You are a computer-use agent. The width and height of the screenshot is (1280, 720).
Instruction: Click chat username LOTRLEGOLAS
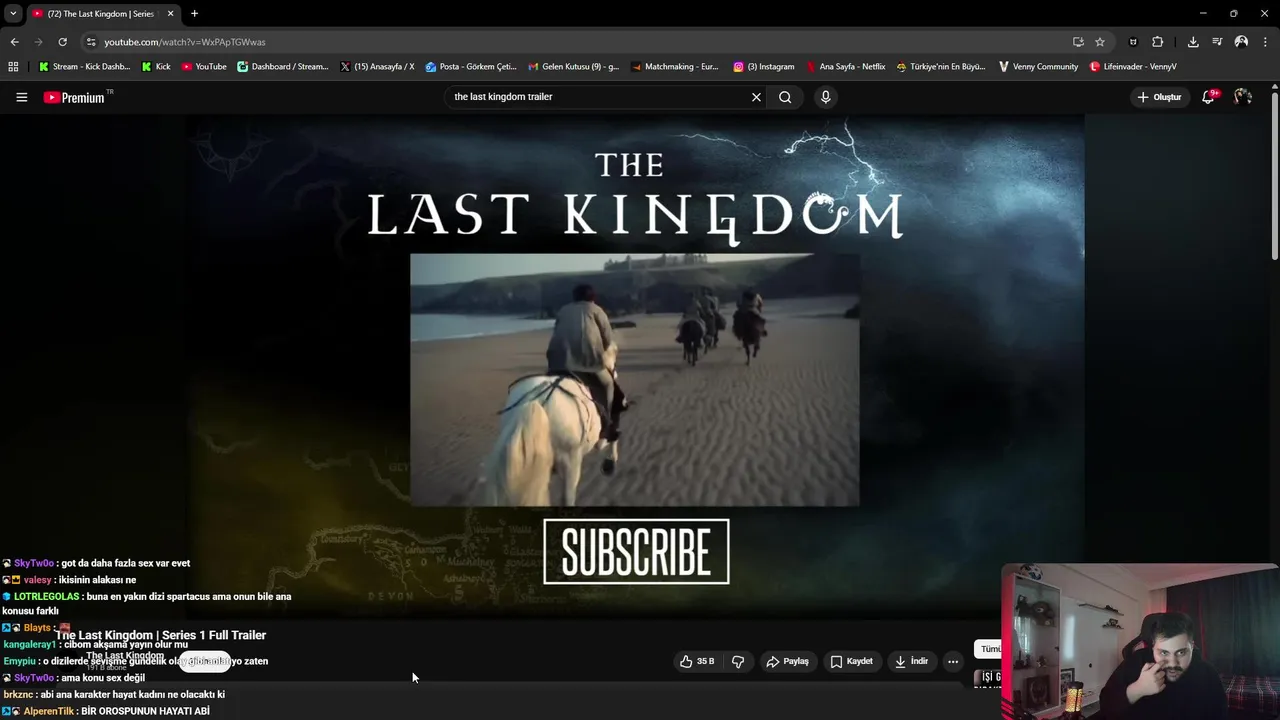tap(46, 597)
